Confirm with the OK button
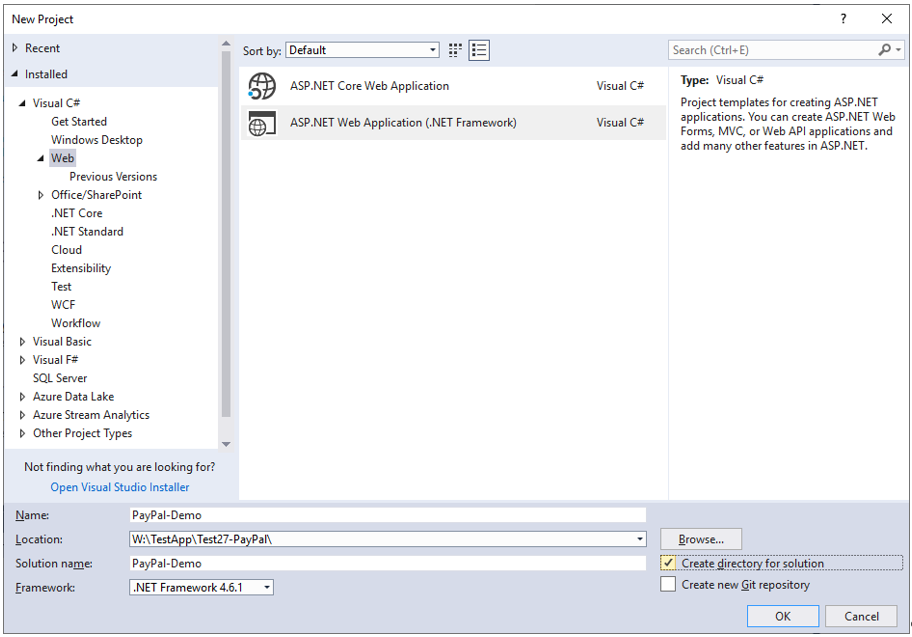Screen dimensions: 912x637 [783, 616]
